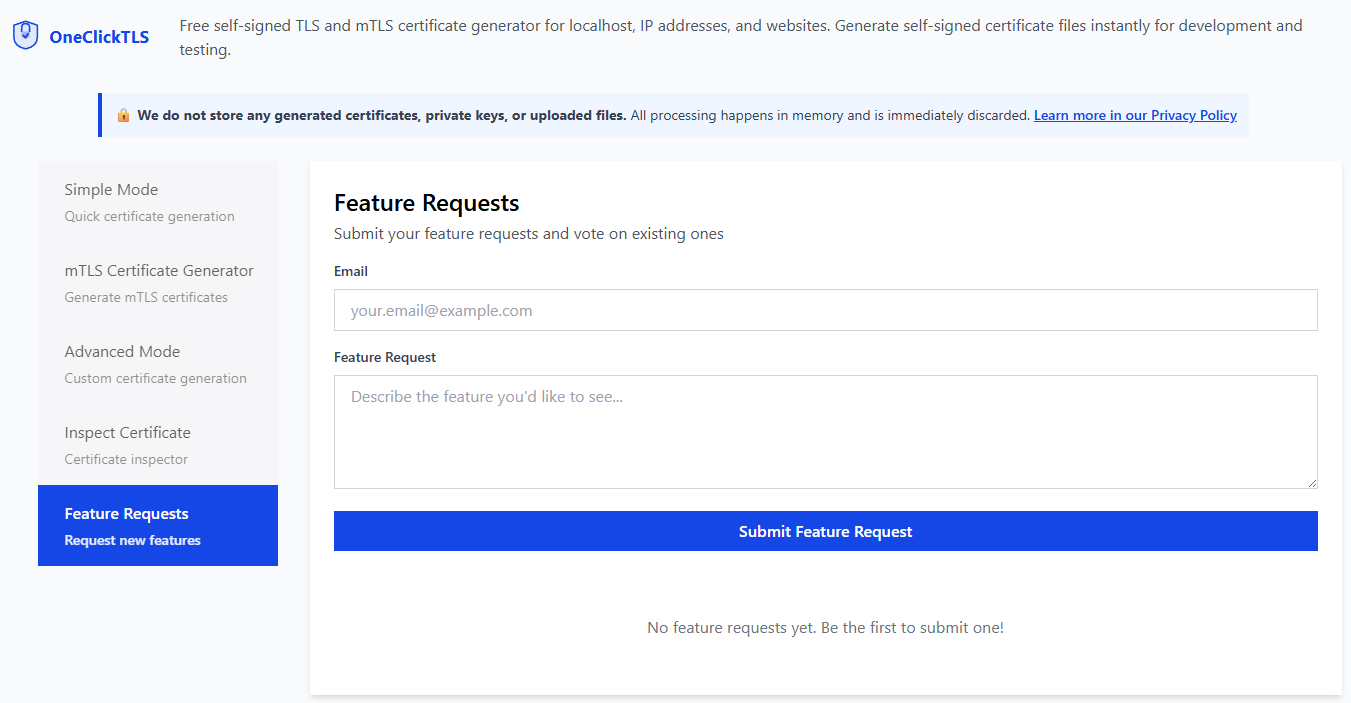Open the Privacy Policy link

pyautogui.click(x=1135, y=115)
